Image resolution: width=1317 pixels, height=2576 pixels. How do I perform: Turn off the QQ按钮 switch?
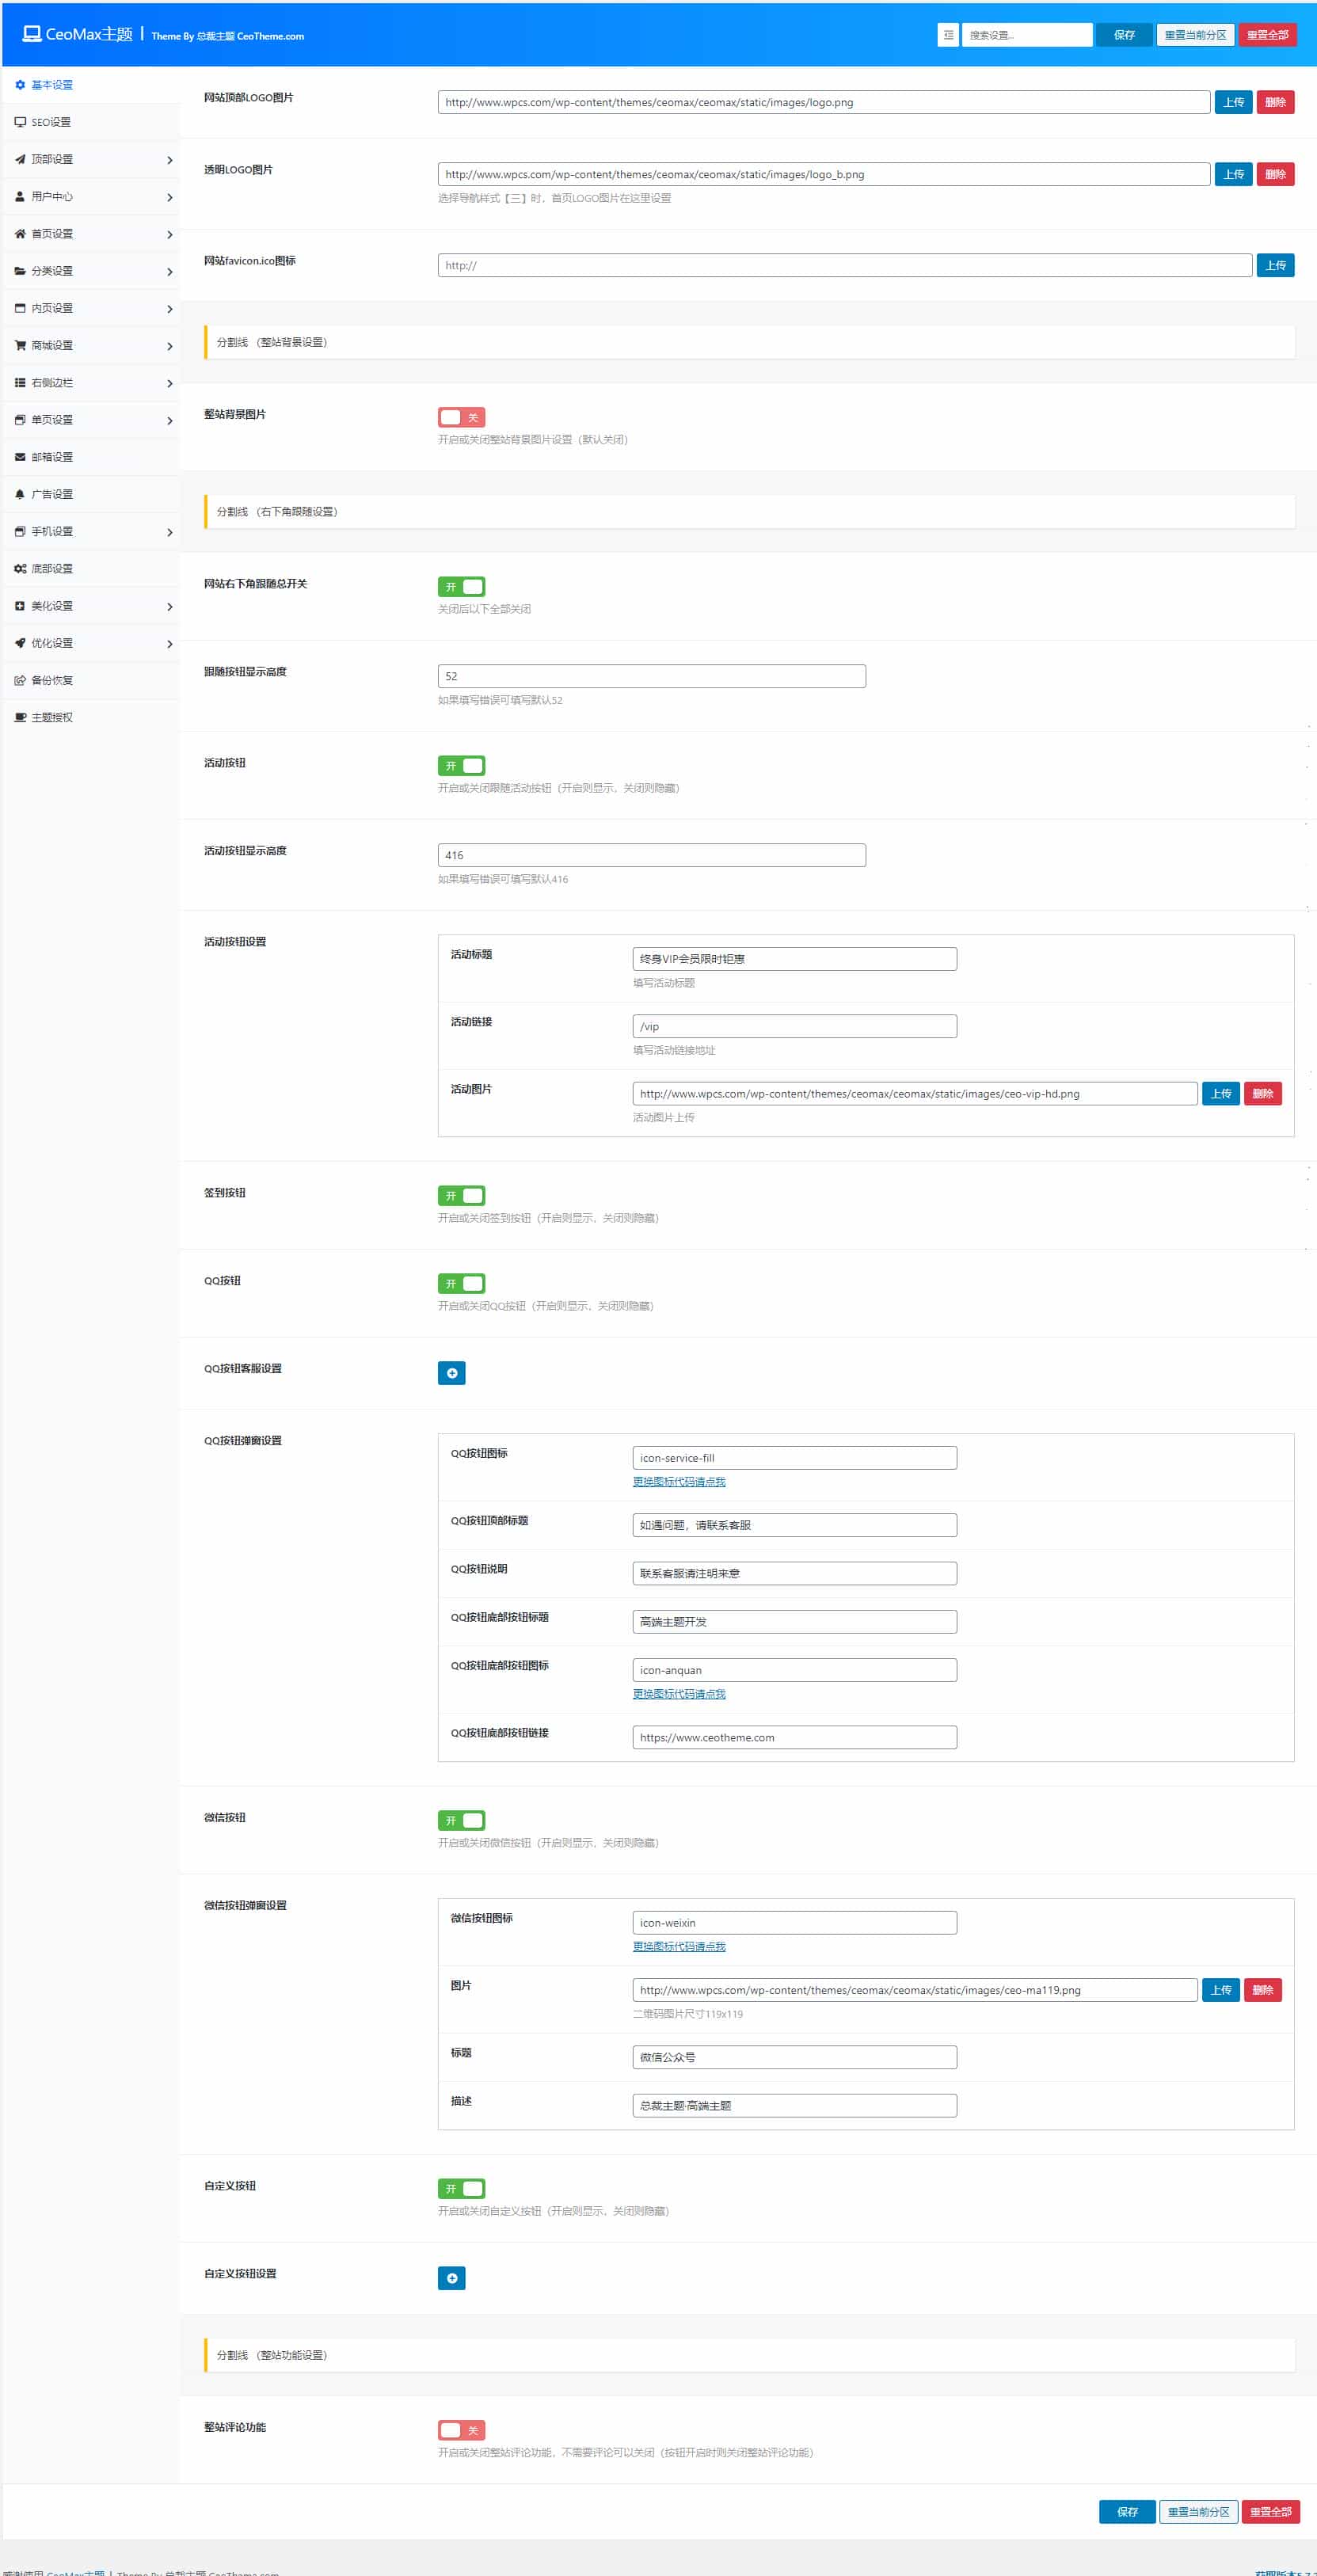coord(461,1283)
